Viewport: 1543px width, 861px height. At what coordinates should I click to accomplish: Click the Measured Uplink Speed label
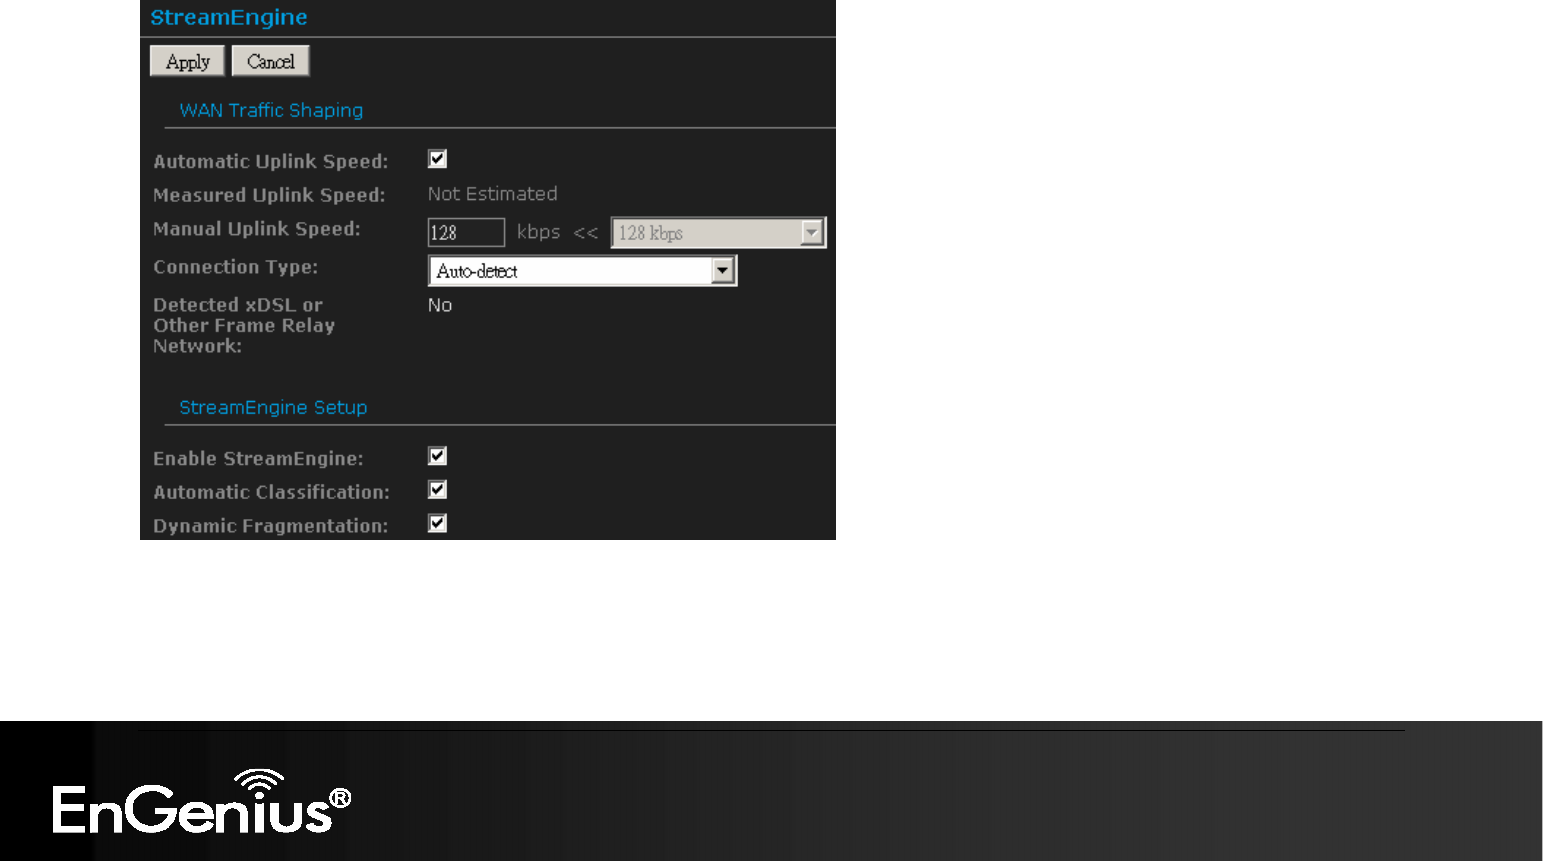pos(269,195)
